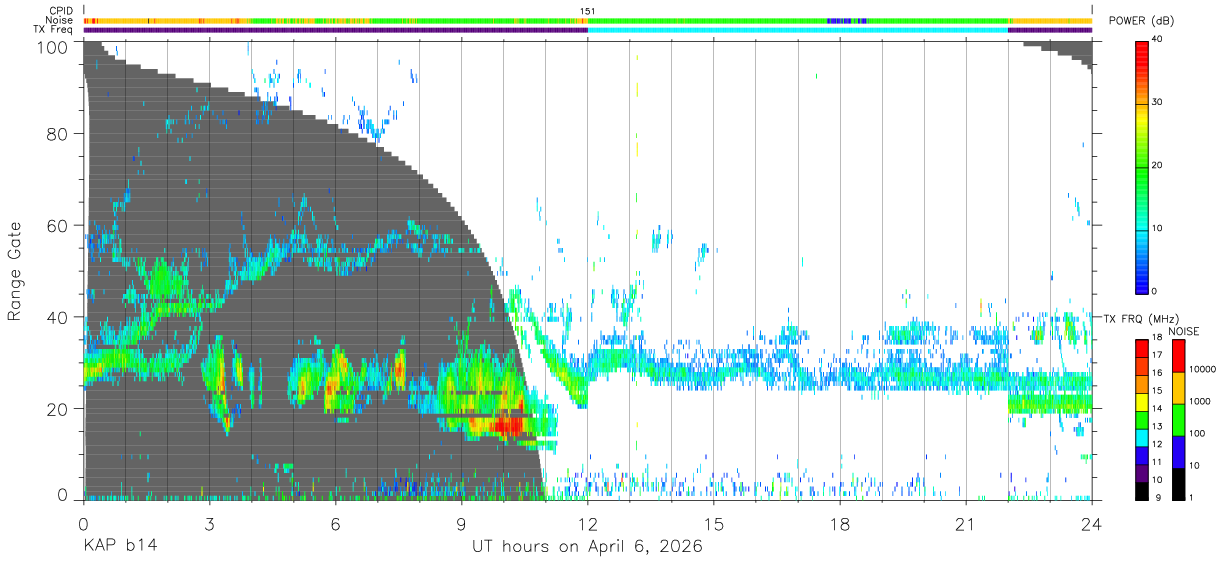Click the red high-power echo near 10 UT
The image size is (1228, 567).
tap(507, 425)
